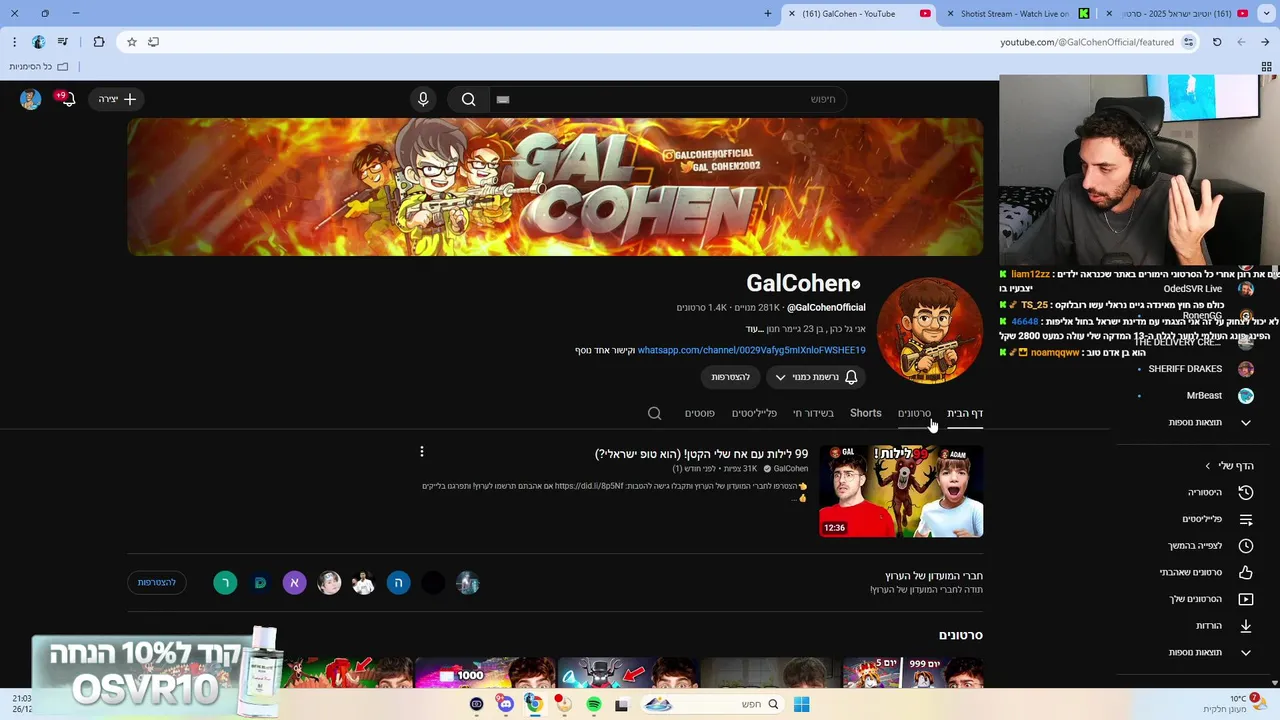This screenshot has height=720, width=1280.
Task: Click the סרטונים section heading
Action: point(961,635)
